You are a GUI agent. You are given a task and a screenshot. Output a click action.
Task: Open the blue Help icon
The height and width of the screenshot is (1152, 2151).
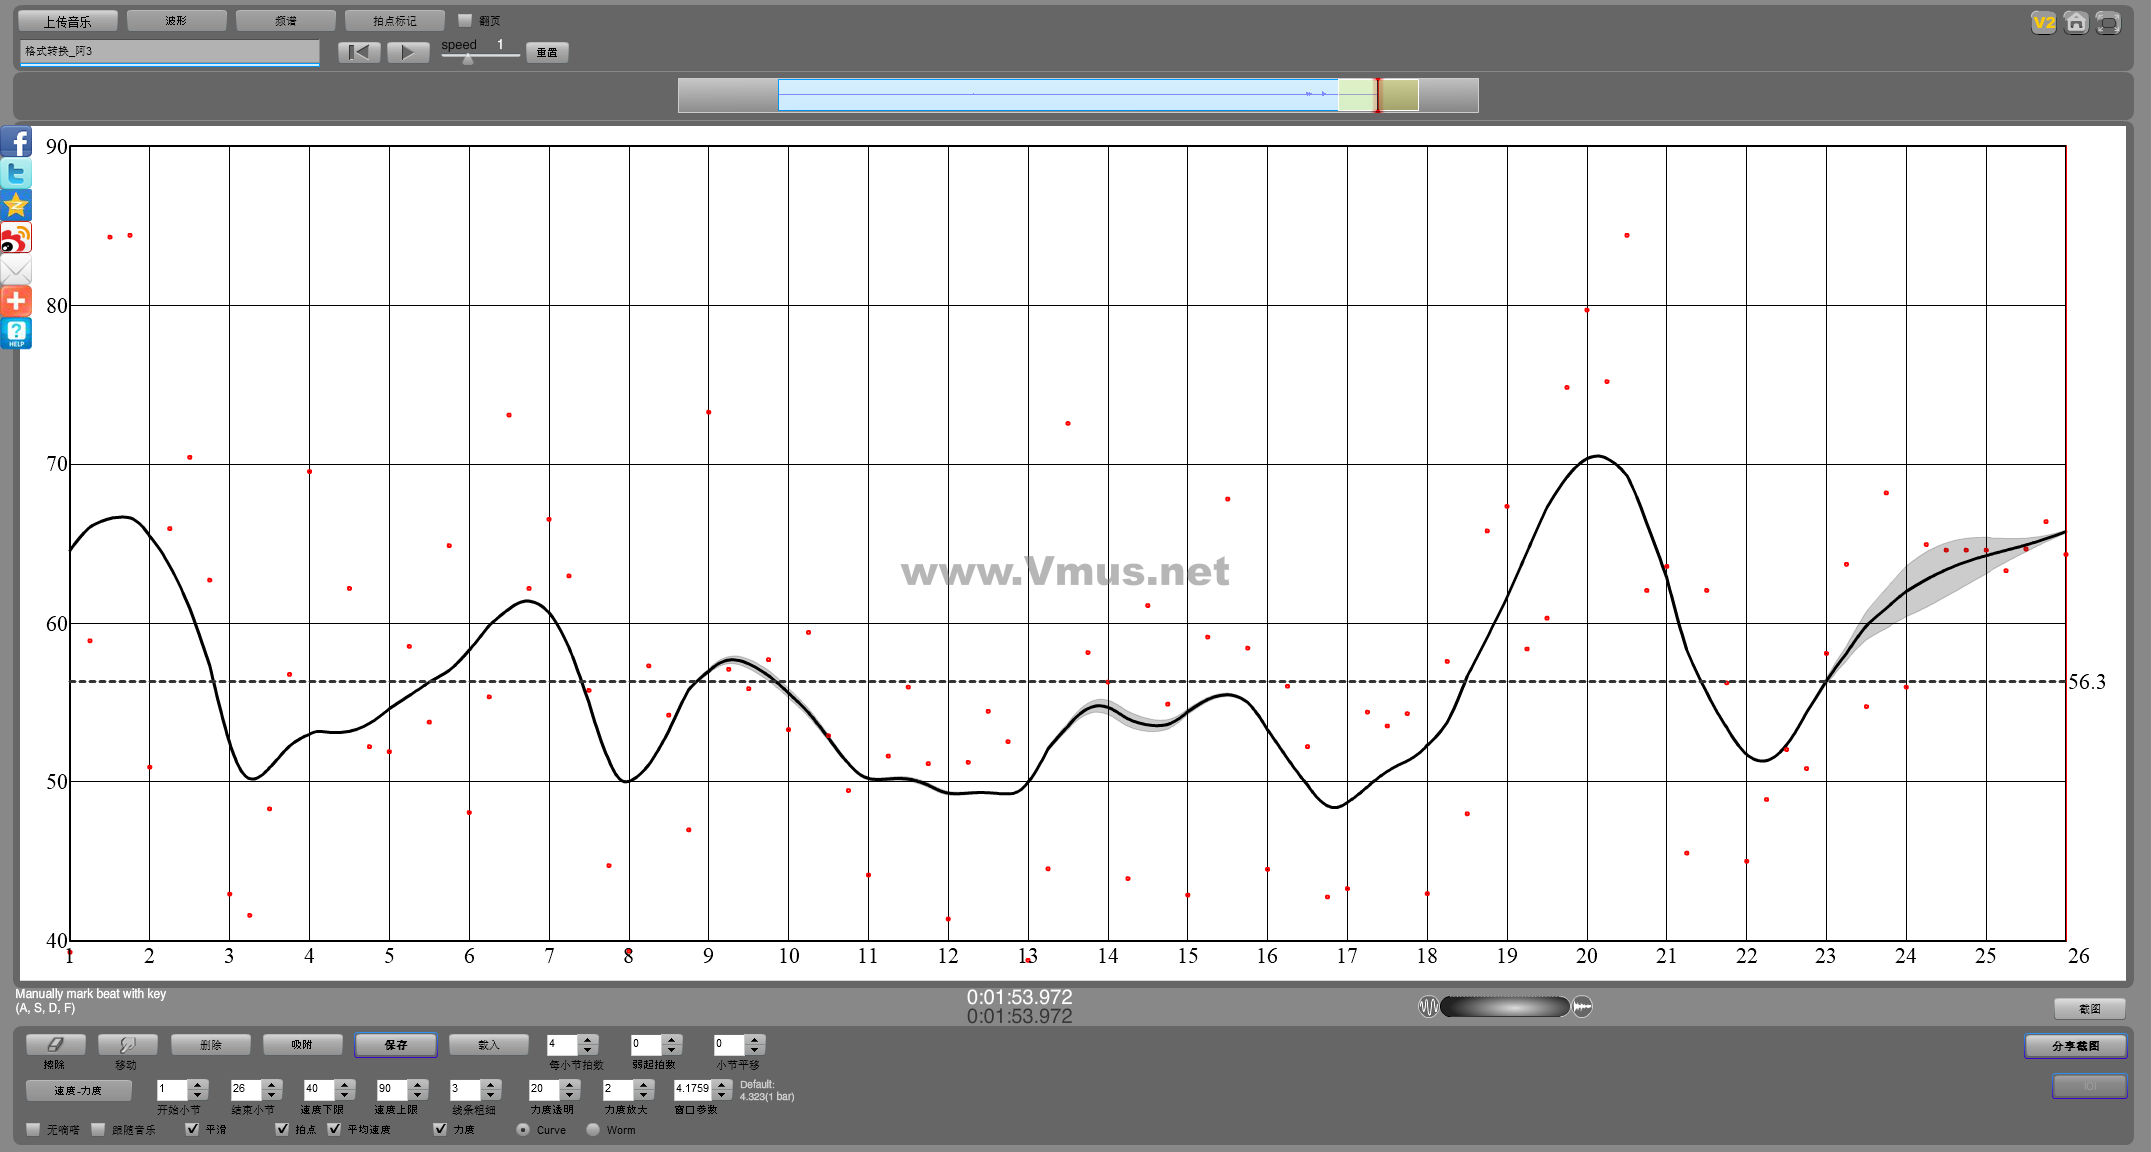pos(16,333)
